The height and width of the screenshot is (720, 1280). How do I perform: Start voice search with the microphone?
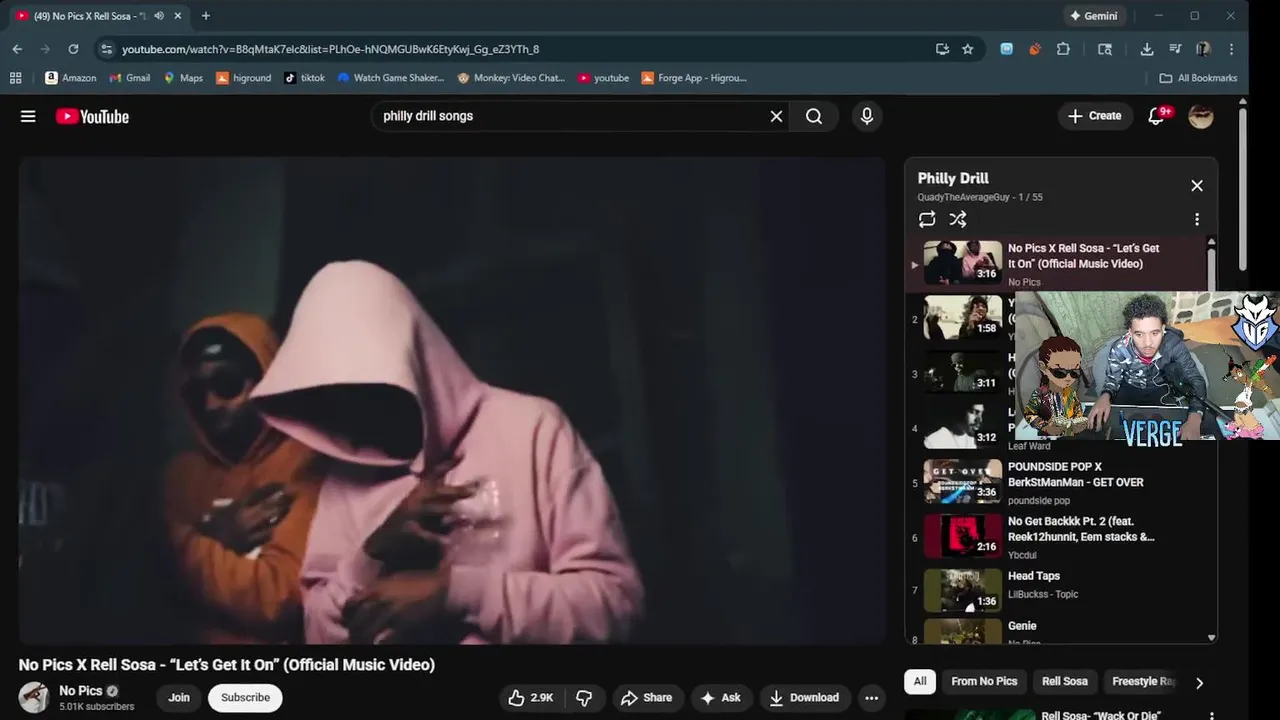867,116
